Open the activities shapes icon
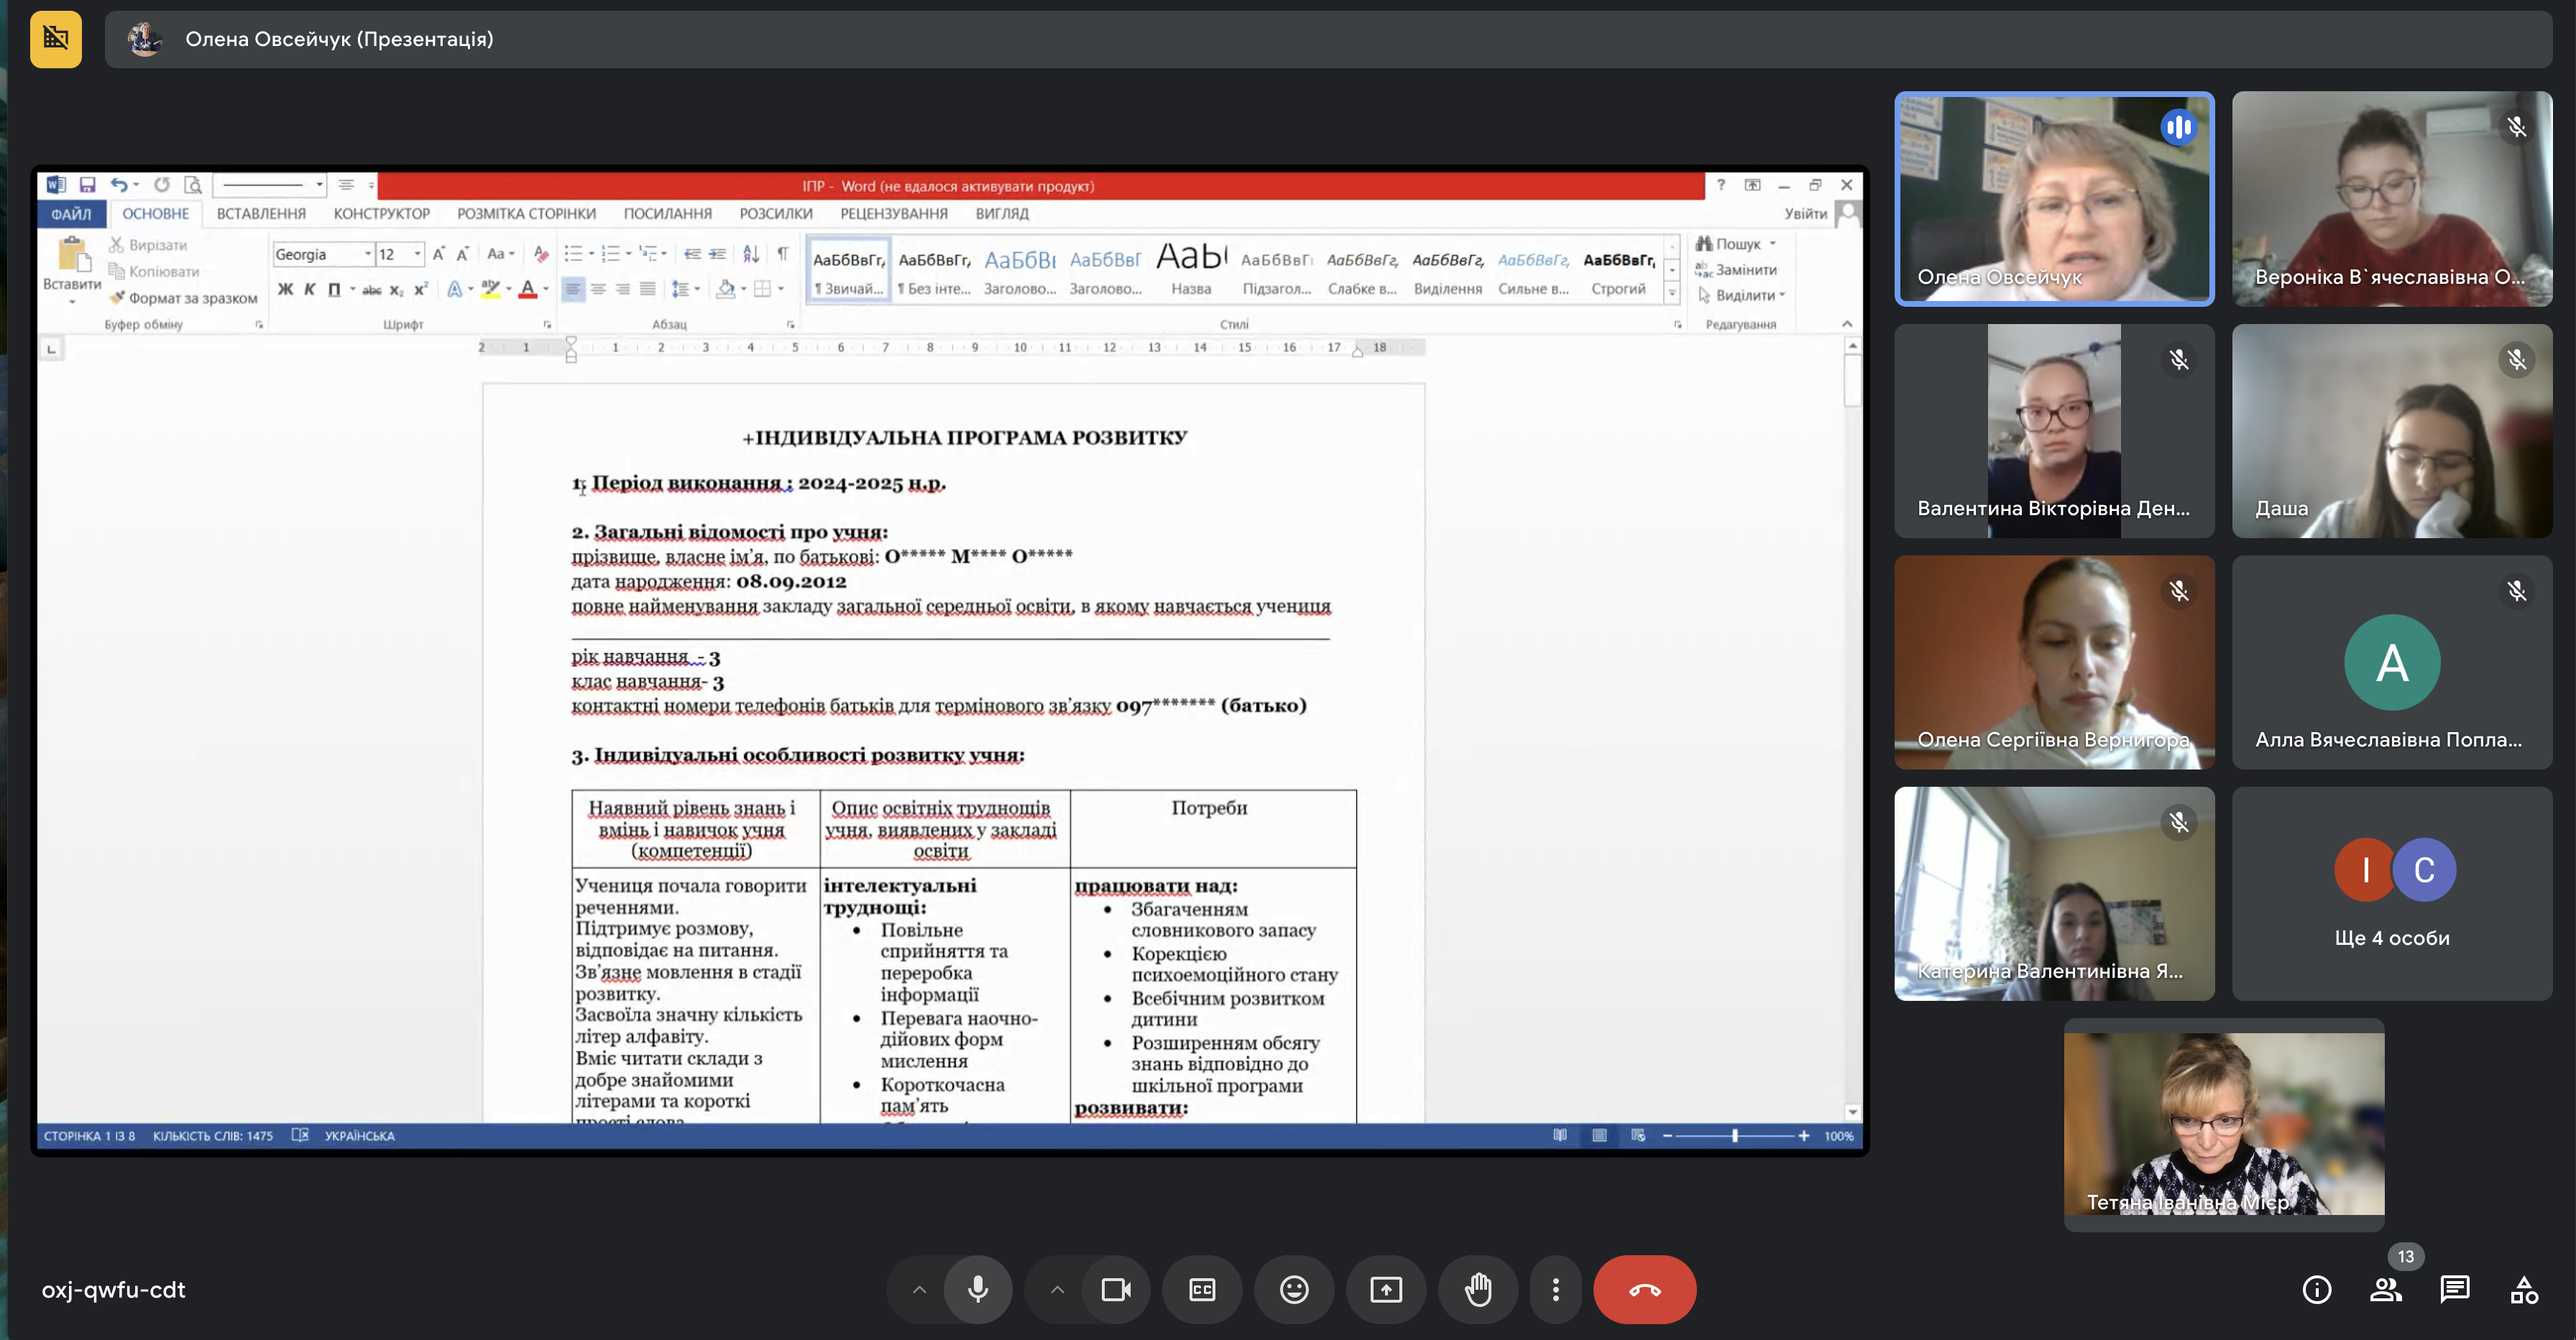 pos(2523,1290)
